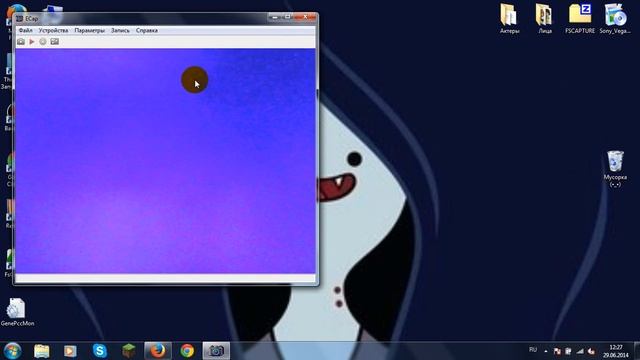Click the round record toolbar icon
This screenshot has width=640, height=360.
coord(43,42)
